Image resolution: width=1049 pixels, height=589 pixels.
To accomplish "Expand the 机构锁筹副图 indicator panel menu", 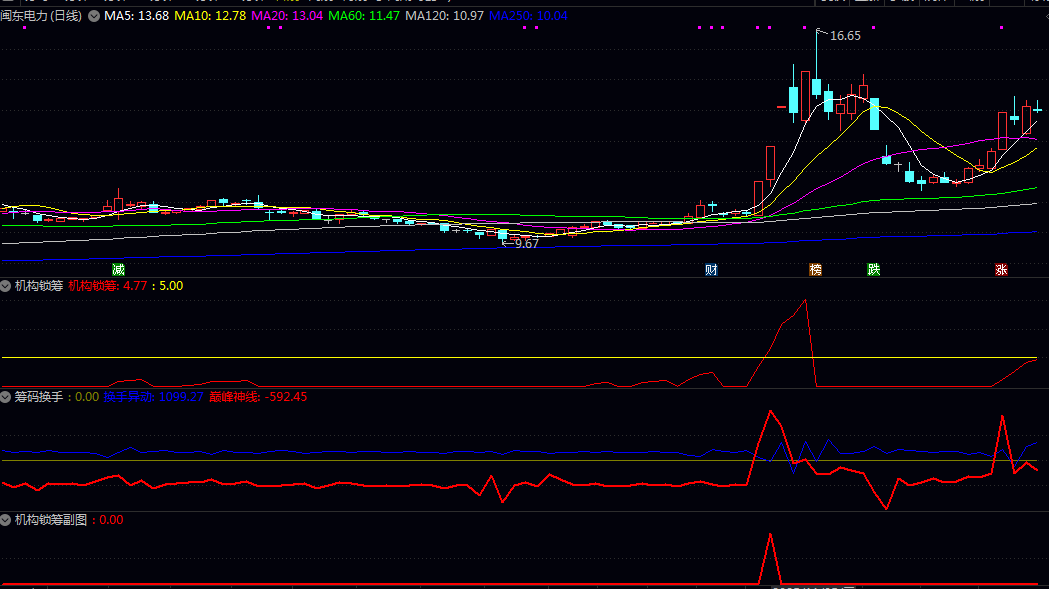I will 6,520.
